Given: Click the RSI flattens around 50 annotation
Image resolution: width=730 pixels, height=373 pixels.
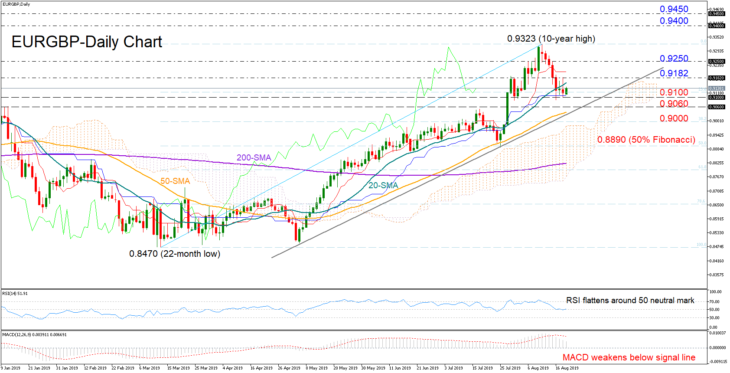Looking at the screenshot, I should coord(630,300).
